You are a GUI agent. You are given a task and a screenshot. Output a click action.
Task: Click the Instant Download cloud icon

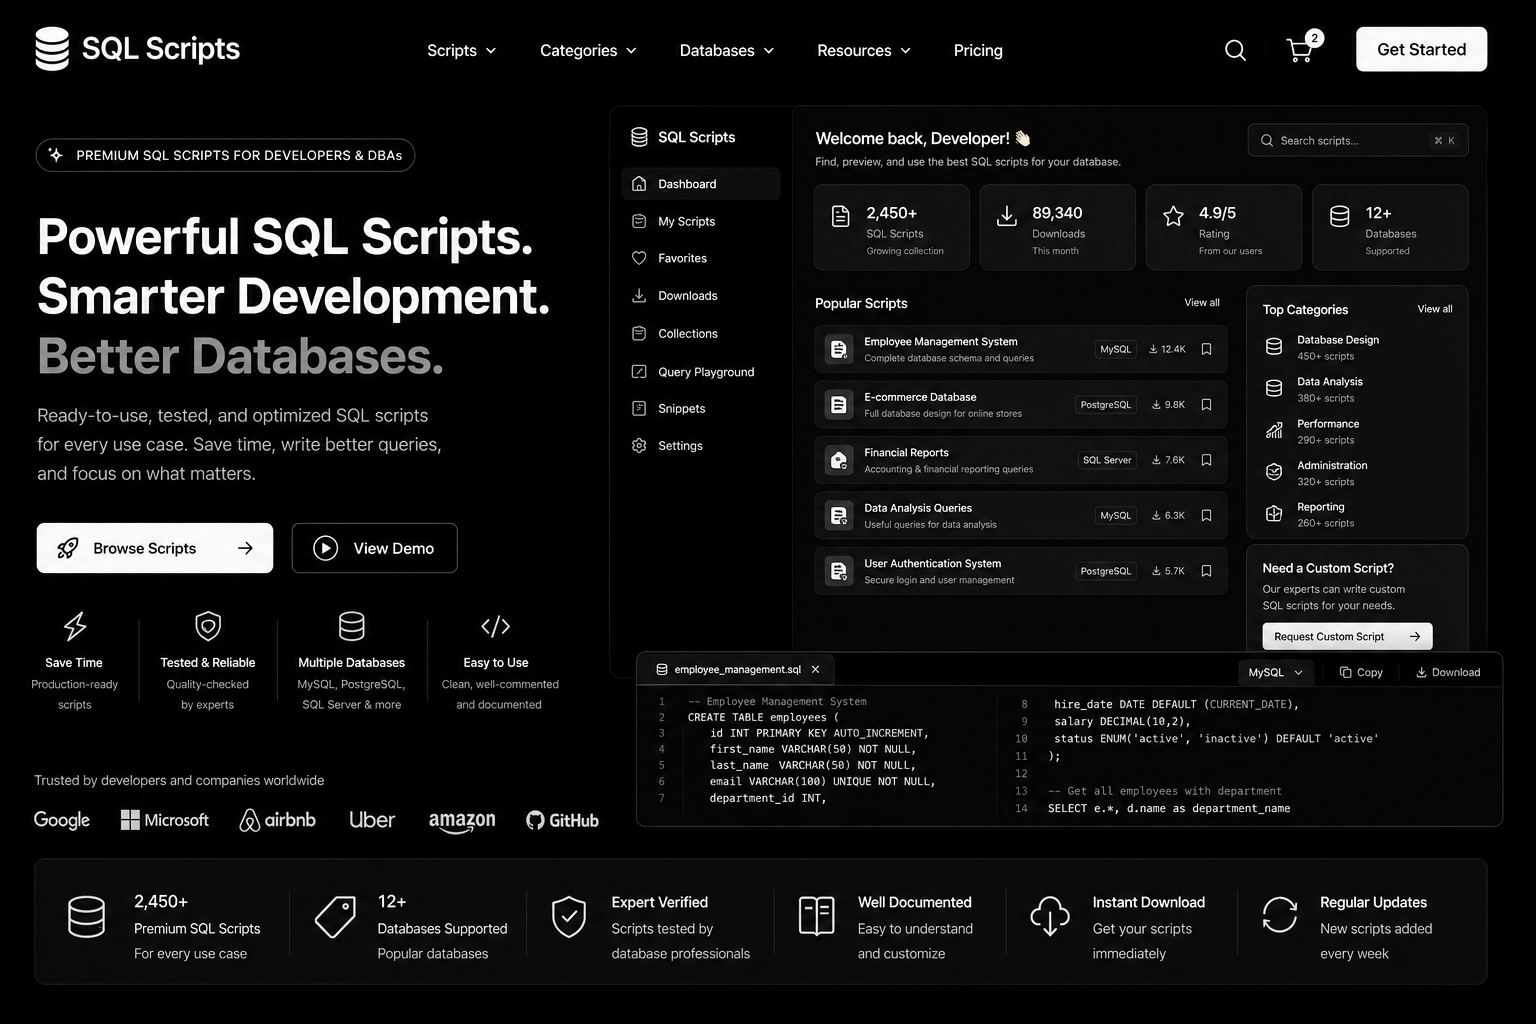click(1050, 915)
